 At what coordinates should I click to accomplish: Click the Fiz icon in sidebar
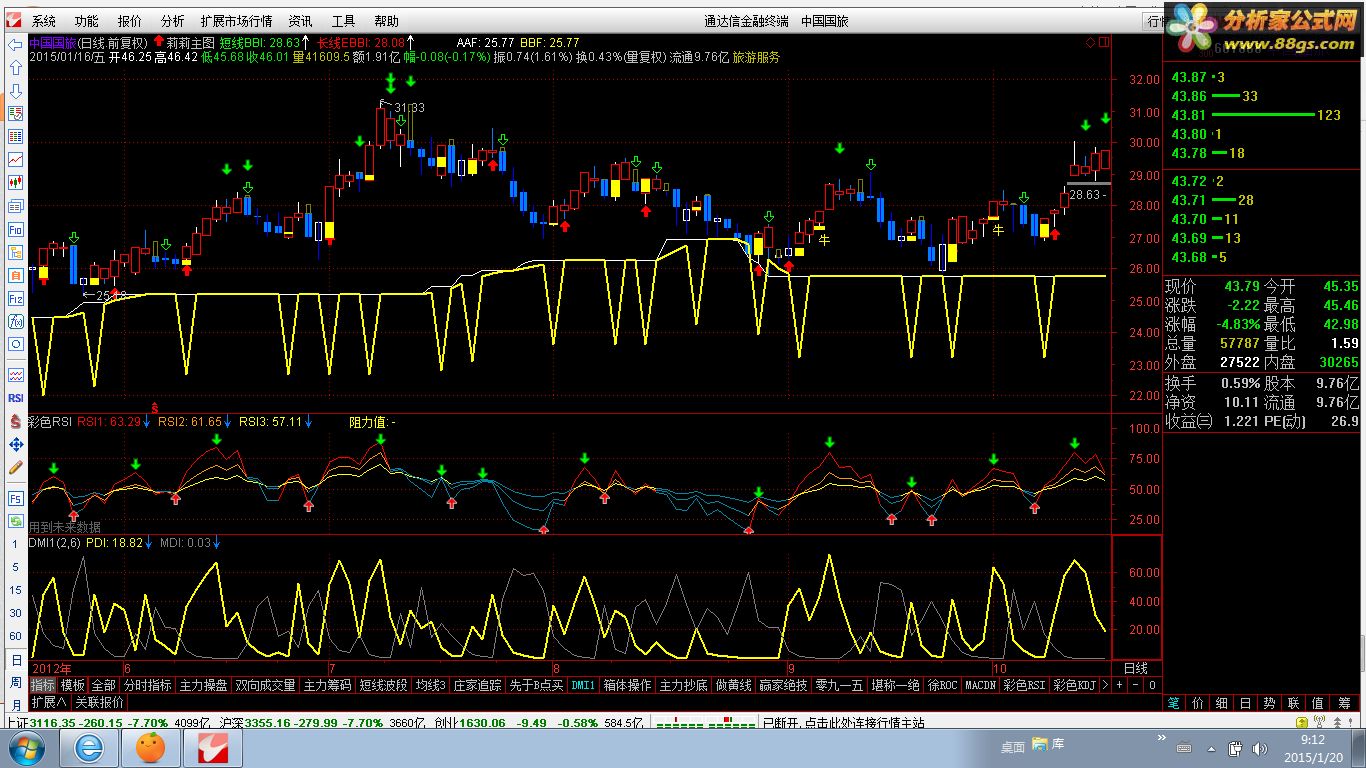(x=15, y=298)
